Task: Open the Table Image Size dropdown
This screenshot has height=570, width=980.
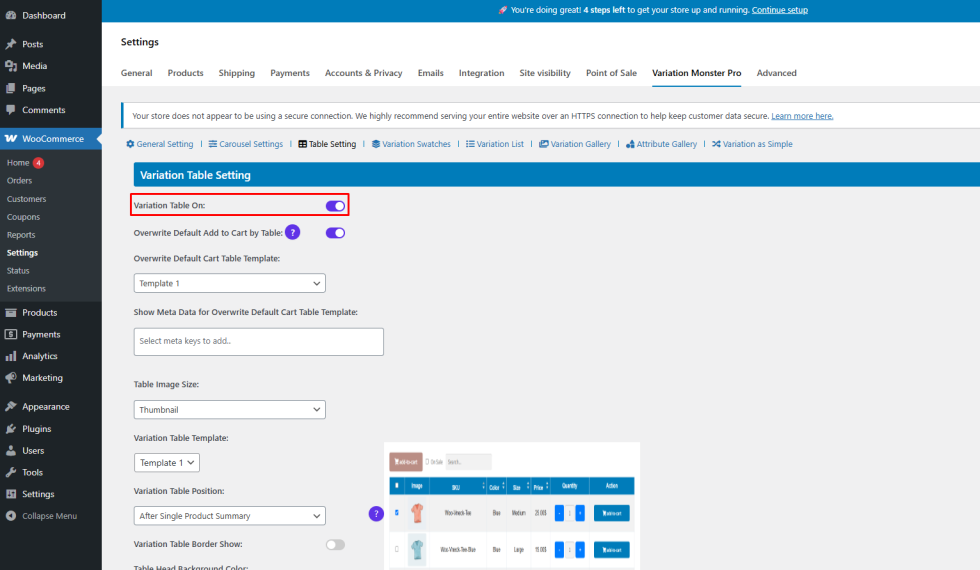Action: 229,409
